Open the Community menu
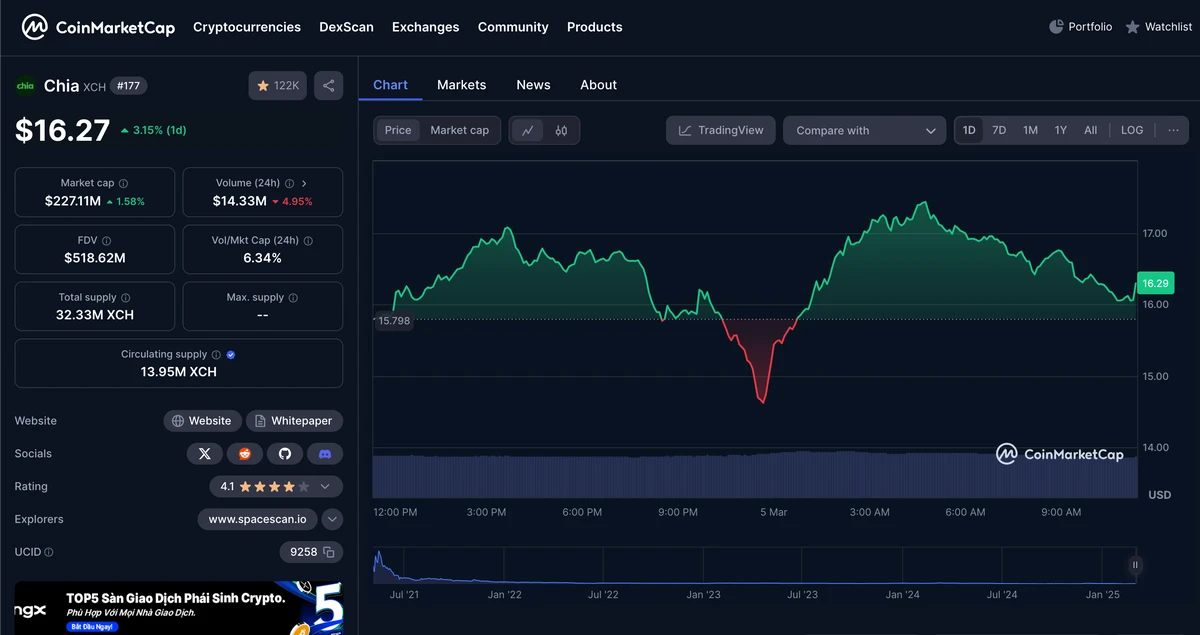The height and width of the screenshot is (635, 1200). click(513, 27)
